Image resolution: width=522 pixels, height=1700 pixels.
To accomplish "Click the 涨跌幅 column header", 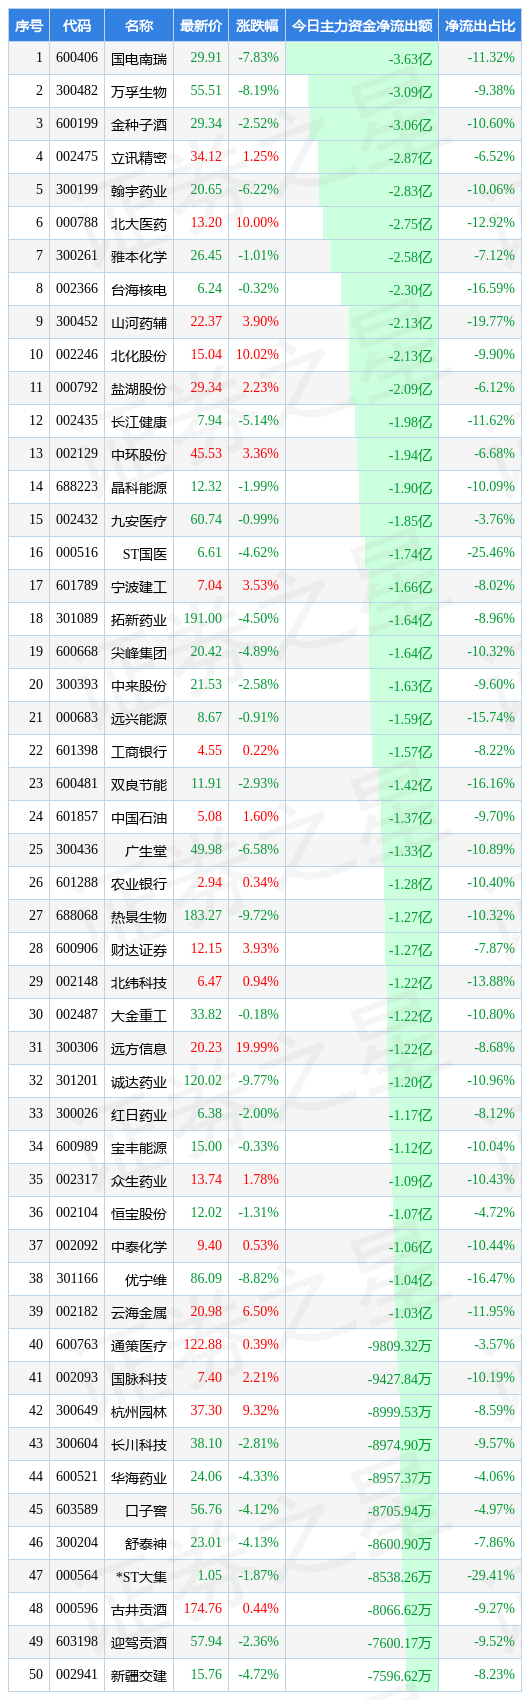I will [x=257, y=25].
